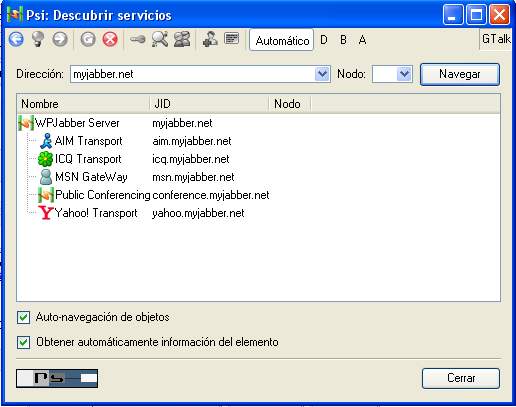Click the magnifying glass Search icon
Screen dimensions: 516x407
coord(160,39)
